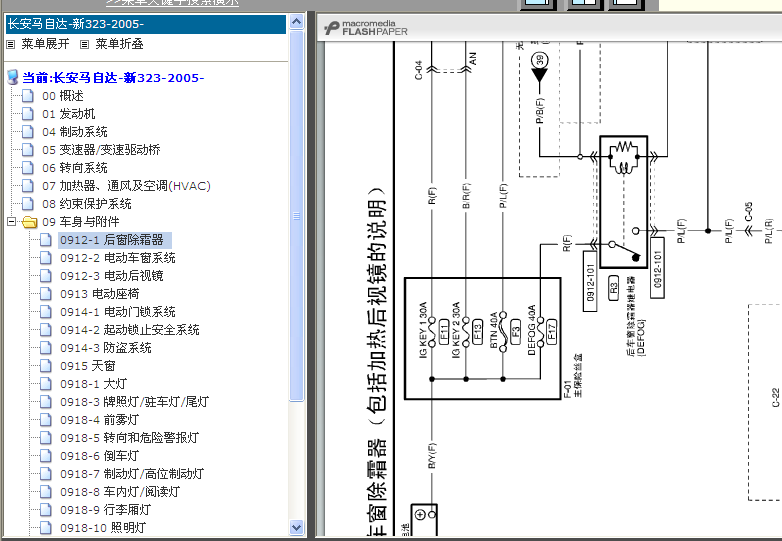Open 0914-2 起动锁止安全系统 diagram
Image resolution: width=782 pixels, height=541 pixels.
[x=130, y=330]
